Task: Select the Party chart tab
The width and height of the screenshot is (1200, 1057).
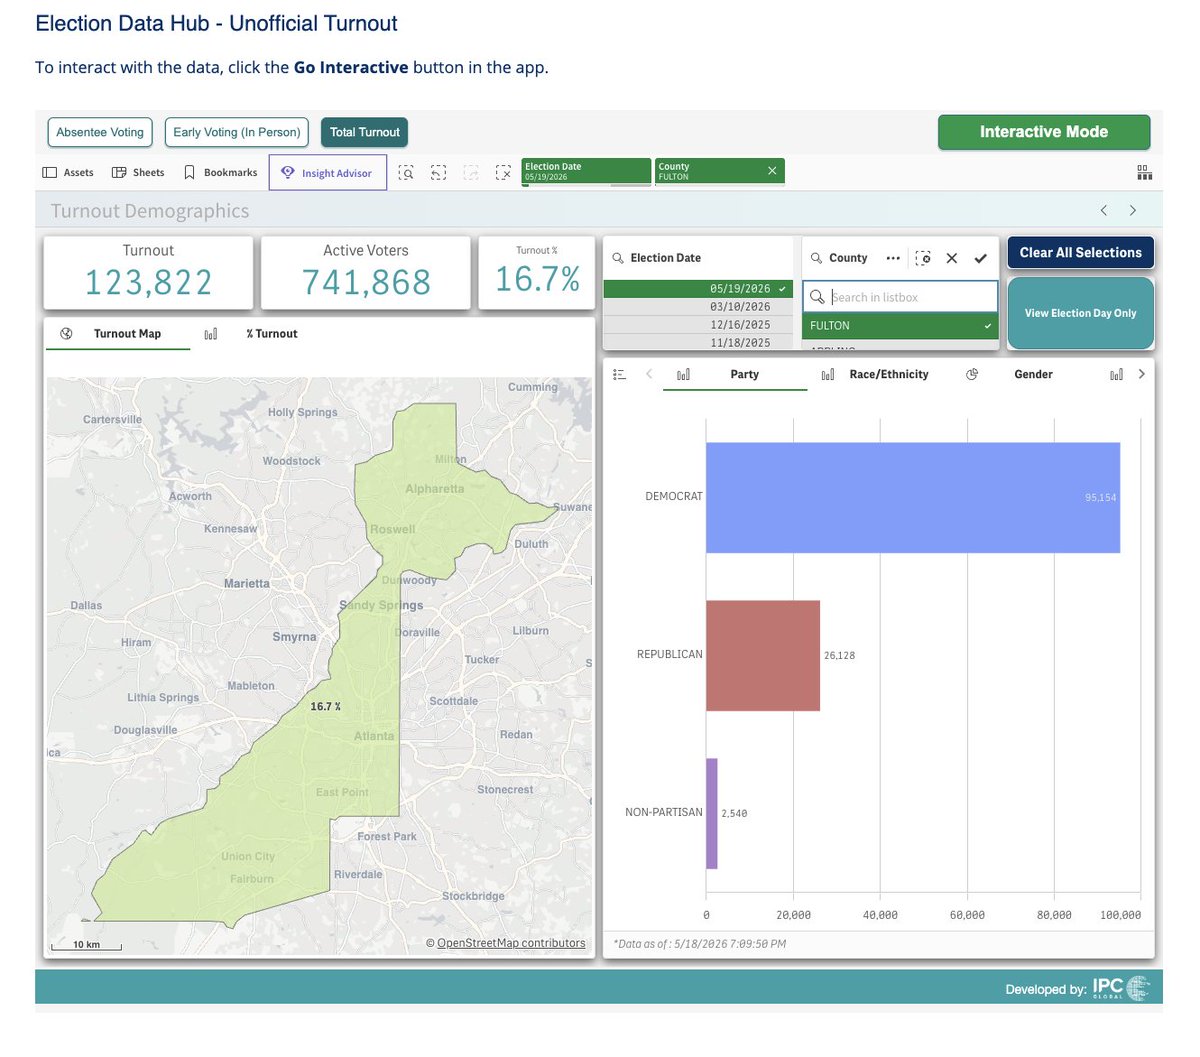Action: (735, 375)
